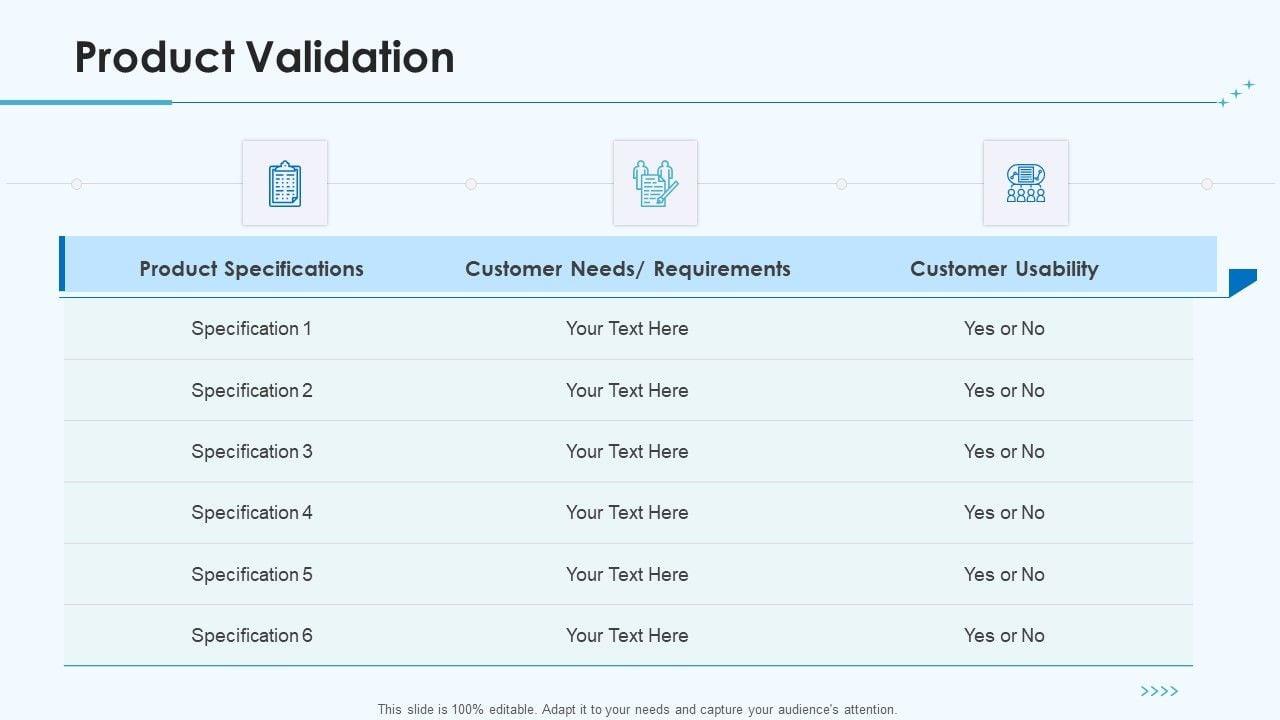Click Your Text Here beside Specification 4
The height and width of the screenshot is (720, 1280).
(x=627, y=513)
